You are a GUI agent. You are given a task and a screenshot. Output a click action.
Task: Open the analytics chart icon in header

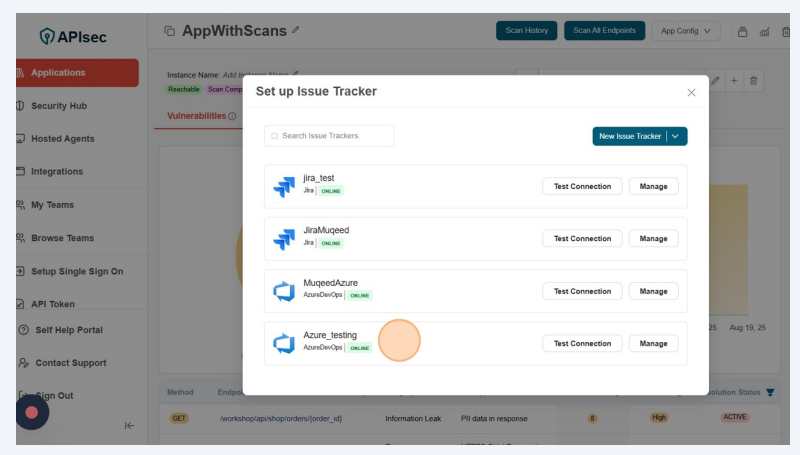tap(764, 31)
